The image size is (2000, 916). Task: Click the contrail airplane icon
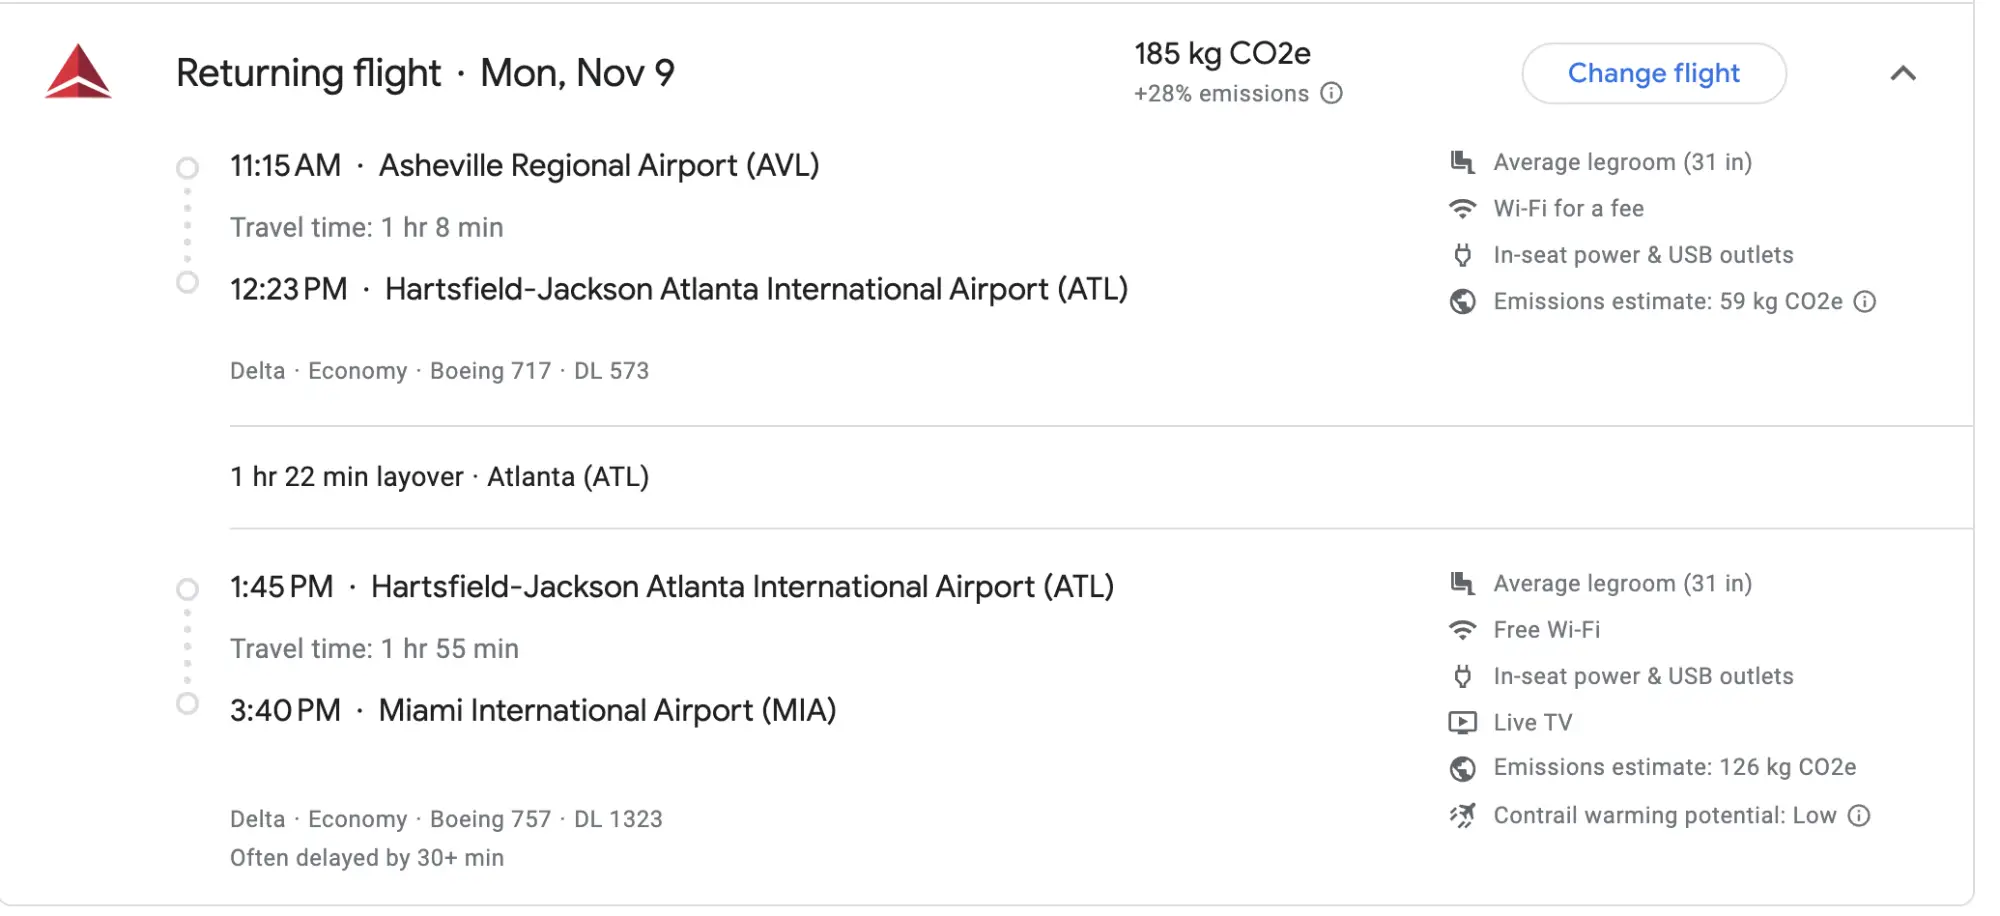[1462, 815]
